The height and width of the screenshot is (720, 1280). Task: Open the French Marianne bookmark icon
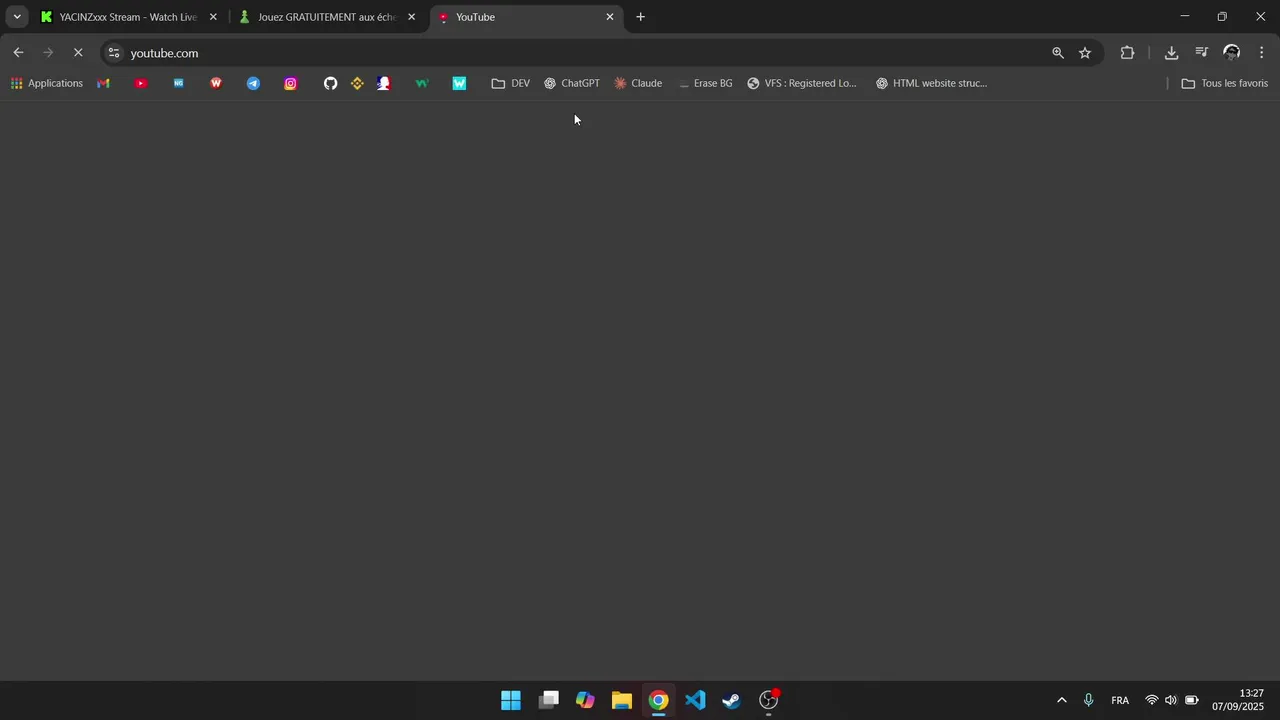384,83
